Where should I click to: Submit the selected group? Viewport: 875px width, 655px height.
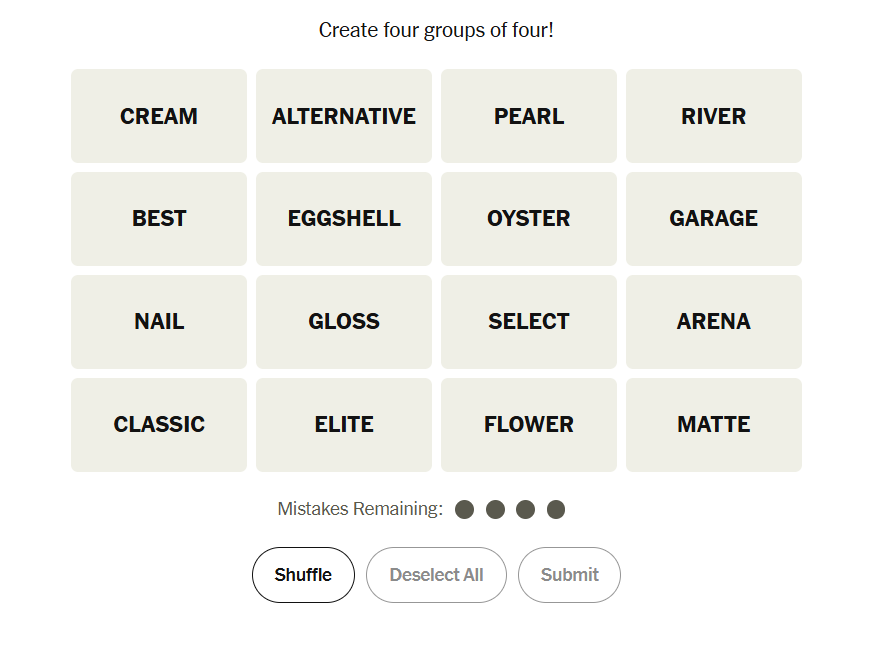[569, 575]
